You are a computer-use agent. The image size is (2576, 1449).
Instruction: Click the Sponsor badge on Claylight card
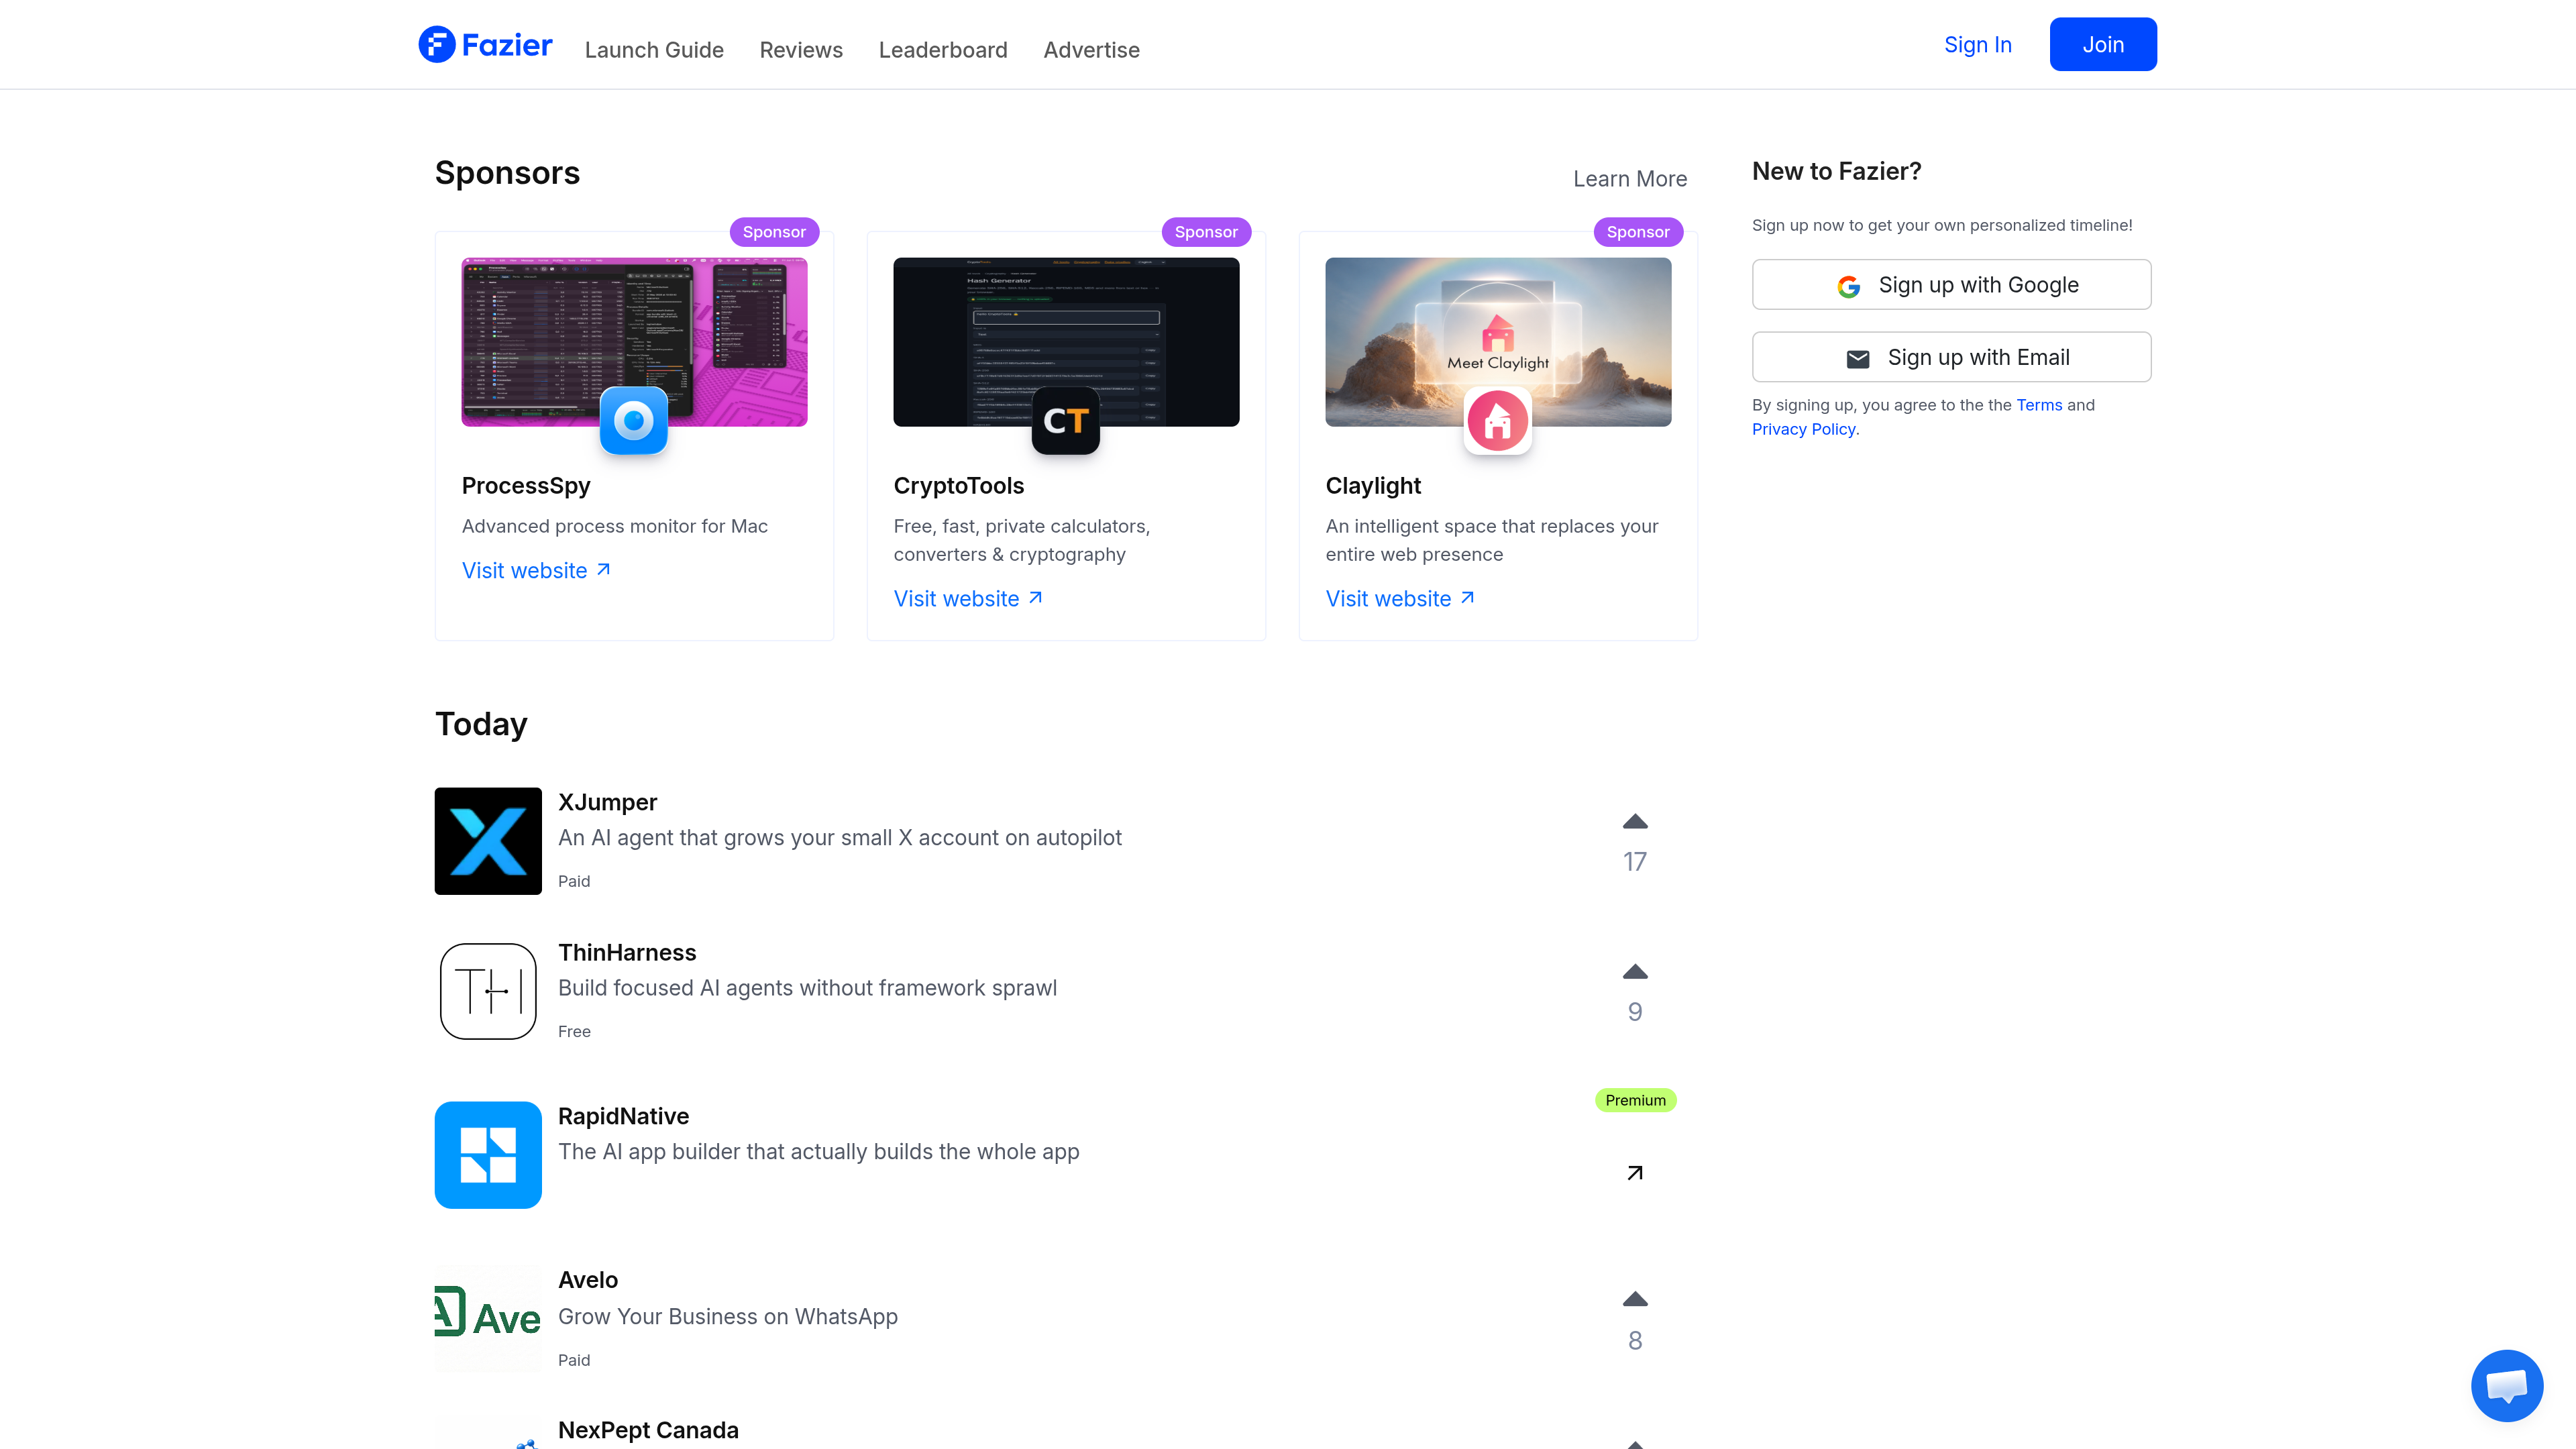point(1638,232)
